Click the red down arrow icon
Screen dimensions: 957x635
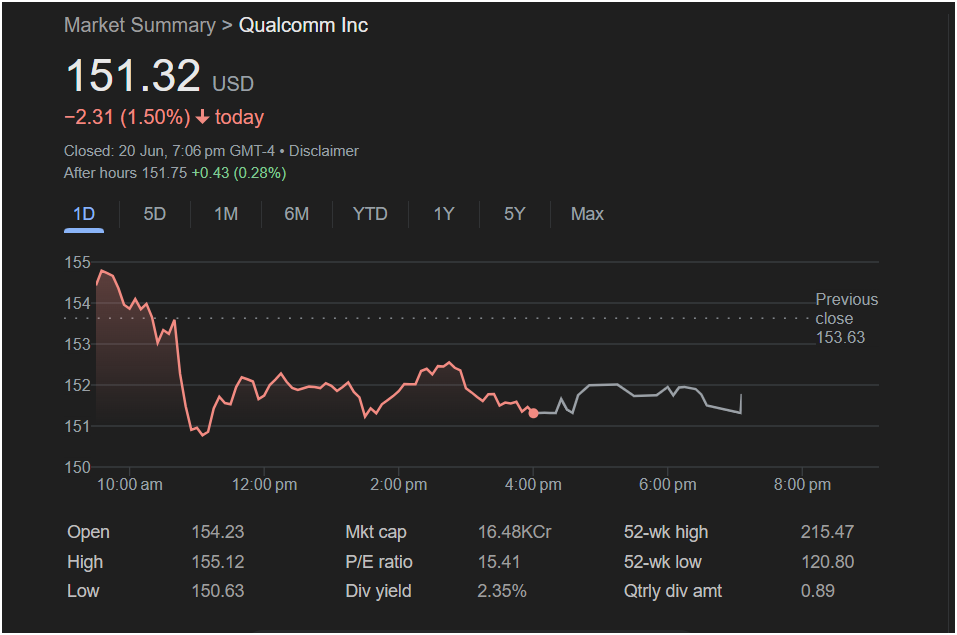coord(203,117)
